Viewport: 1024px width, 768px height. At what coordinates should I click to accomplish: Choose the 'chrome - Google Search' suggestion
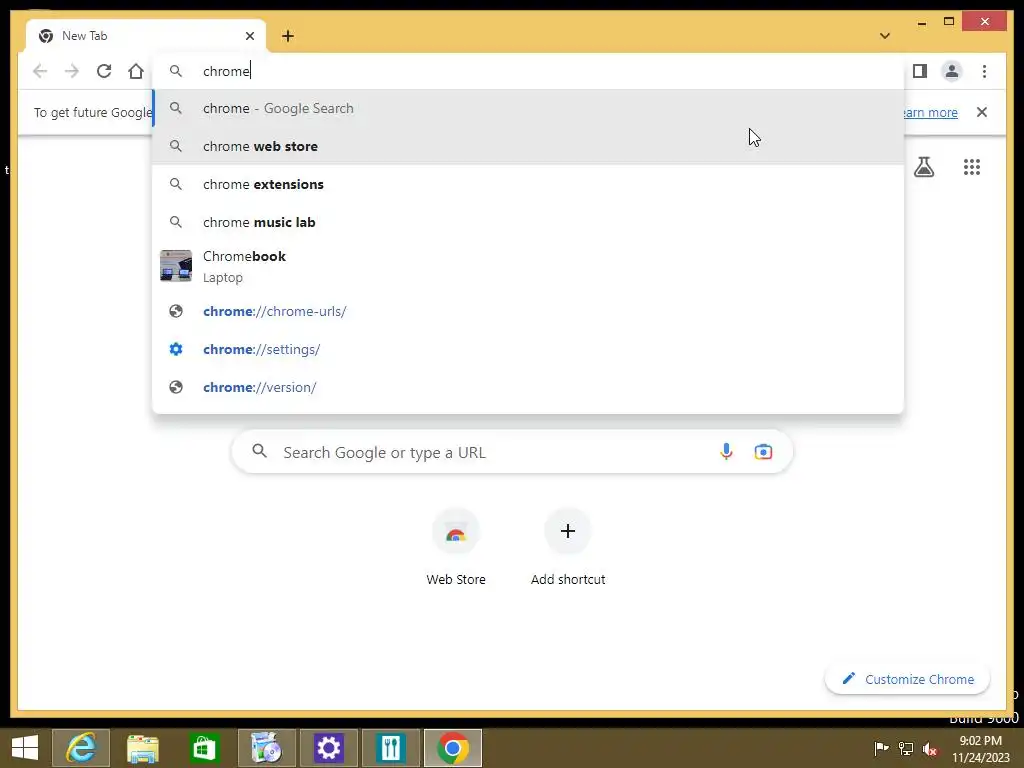coord(528,108)
